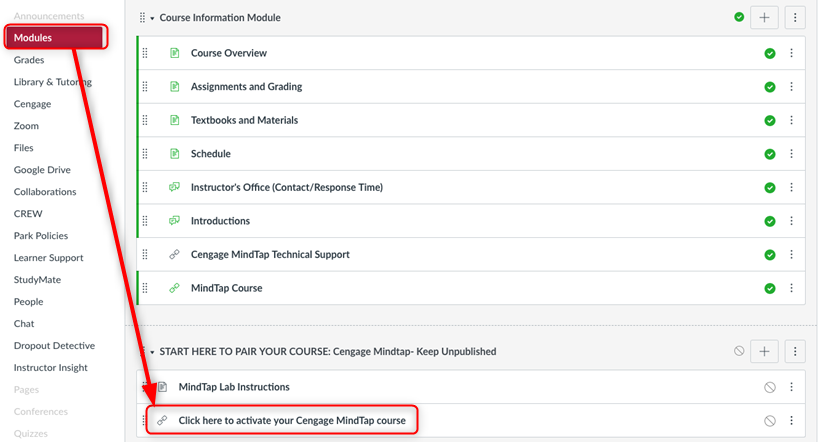The image size is (826, 442).
Task: Open options menu for MindTap Course
Action: (791, 288)
